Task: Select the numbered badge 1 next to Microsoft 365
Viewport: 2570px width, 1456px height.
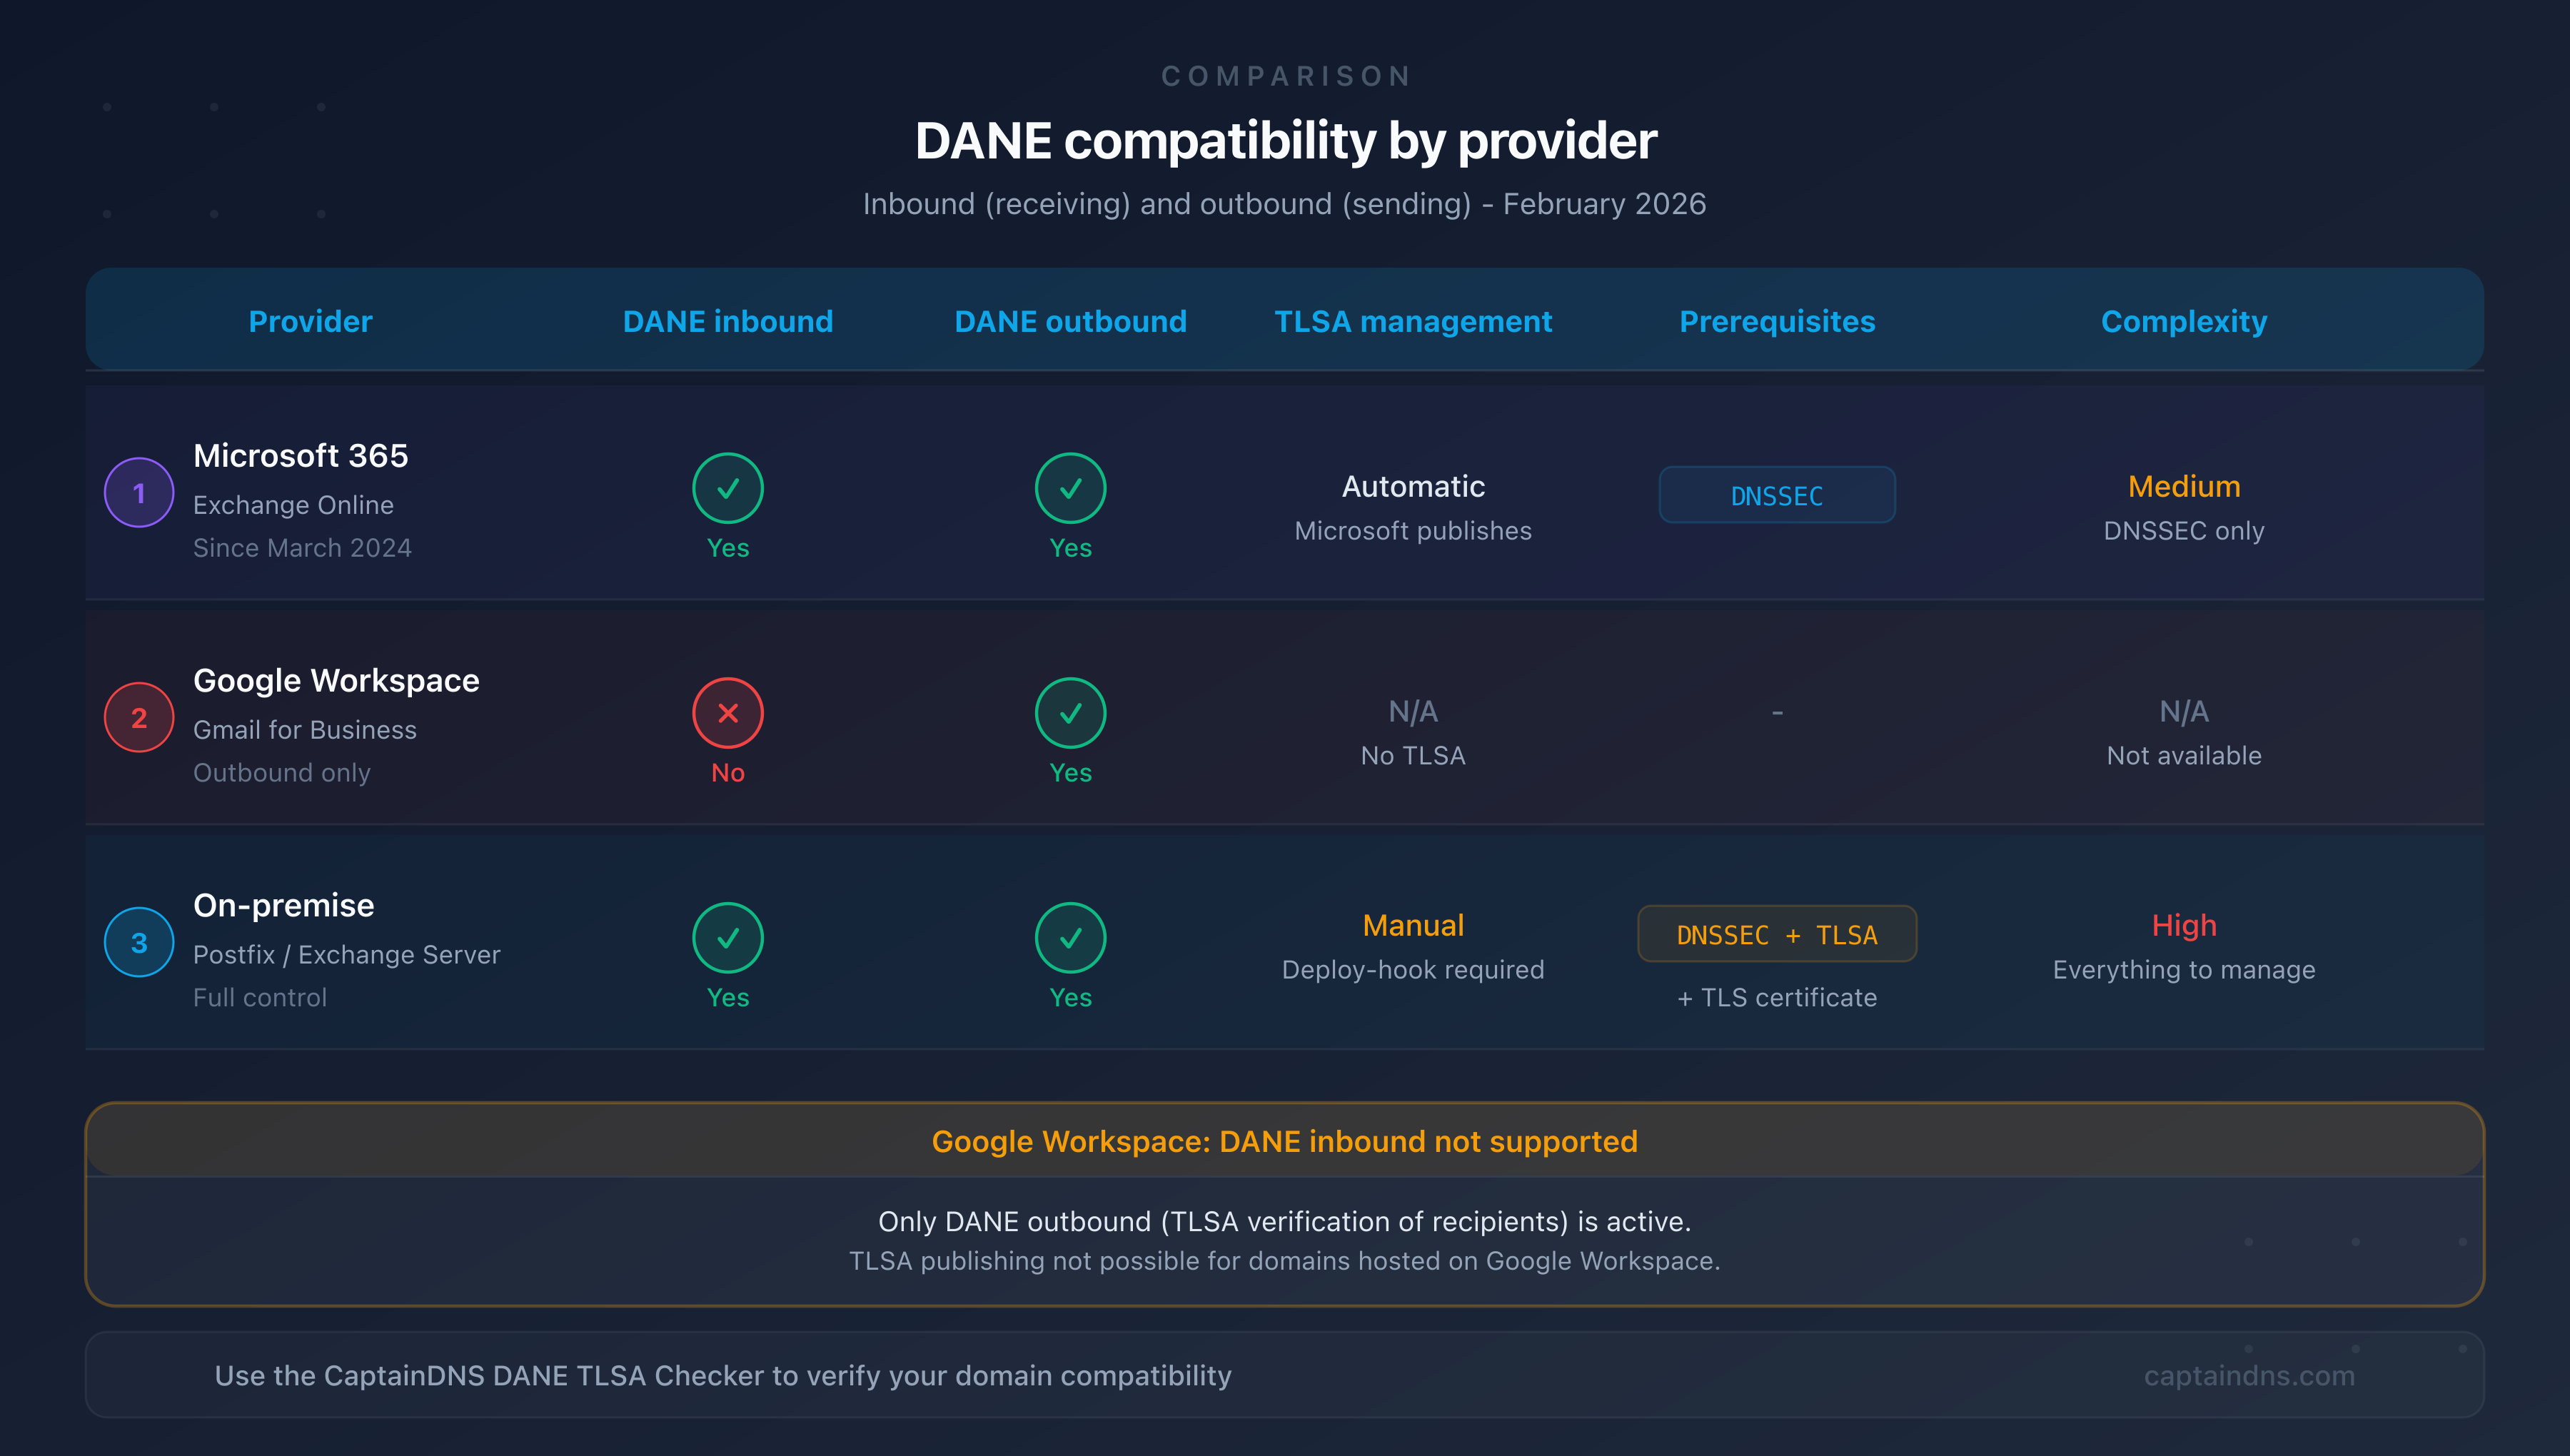Action: click(x=139, y=492)
